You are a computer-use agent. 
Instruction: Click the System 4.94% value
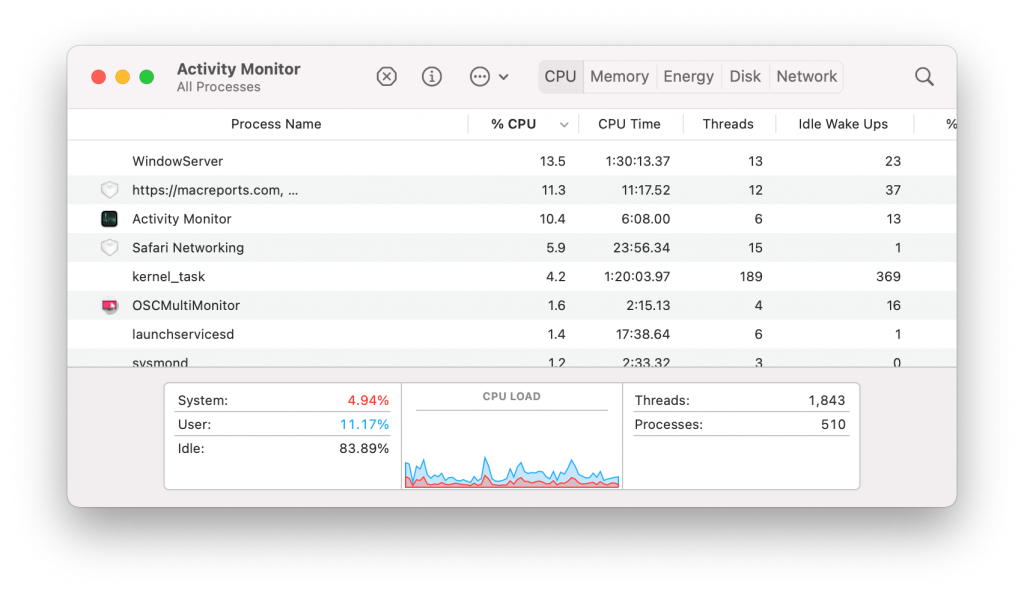(368, 400)
